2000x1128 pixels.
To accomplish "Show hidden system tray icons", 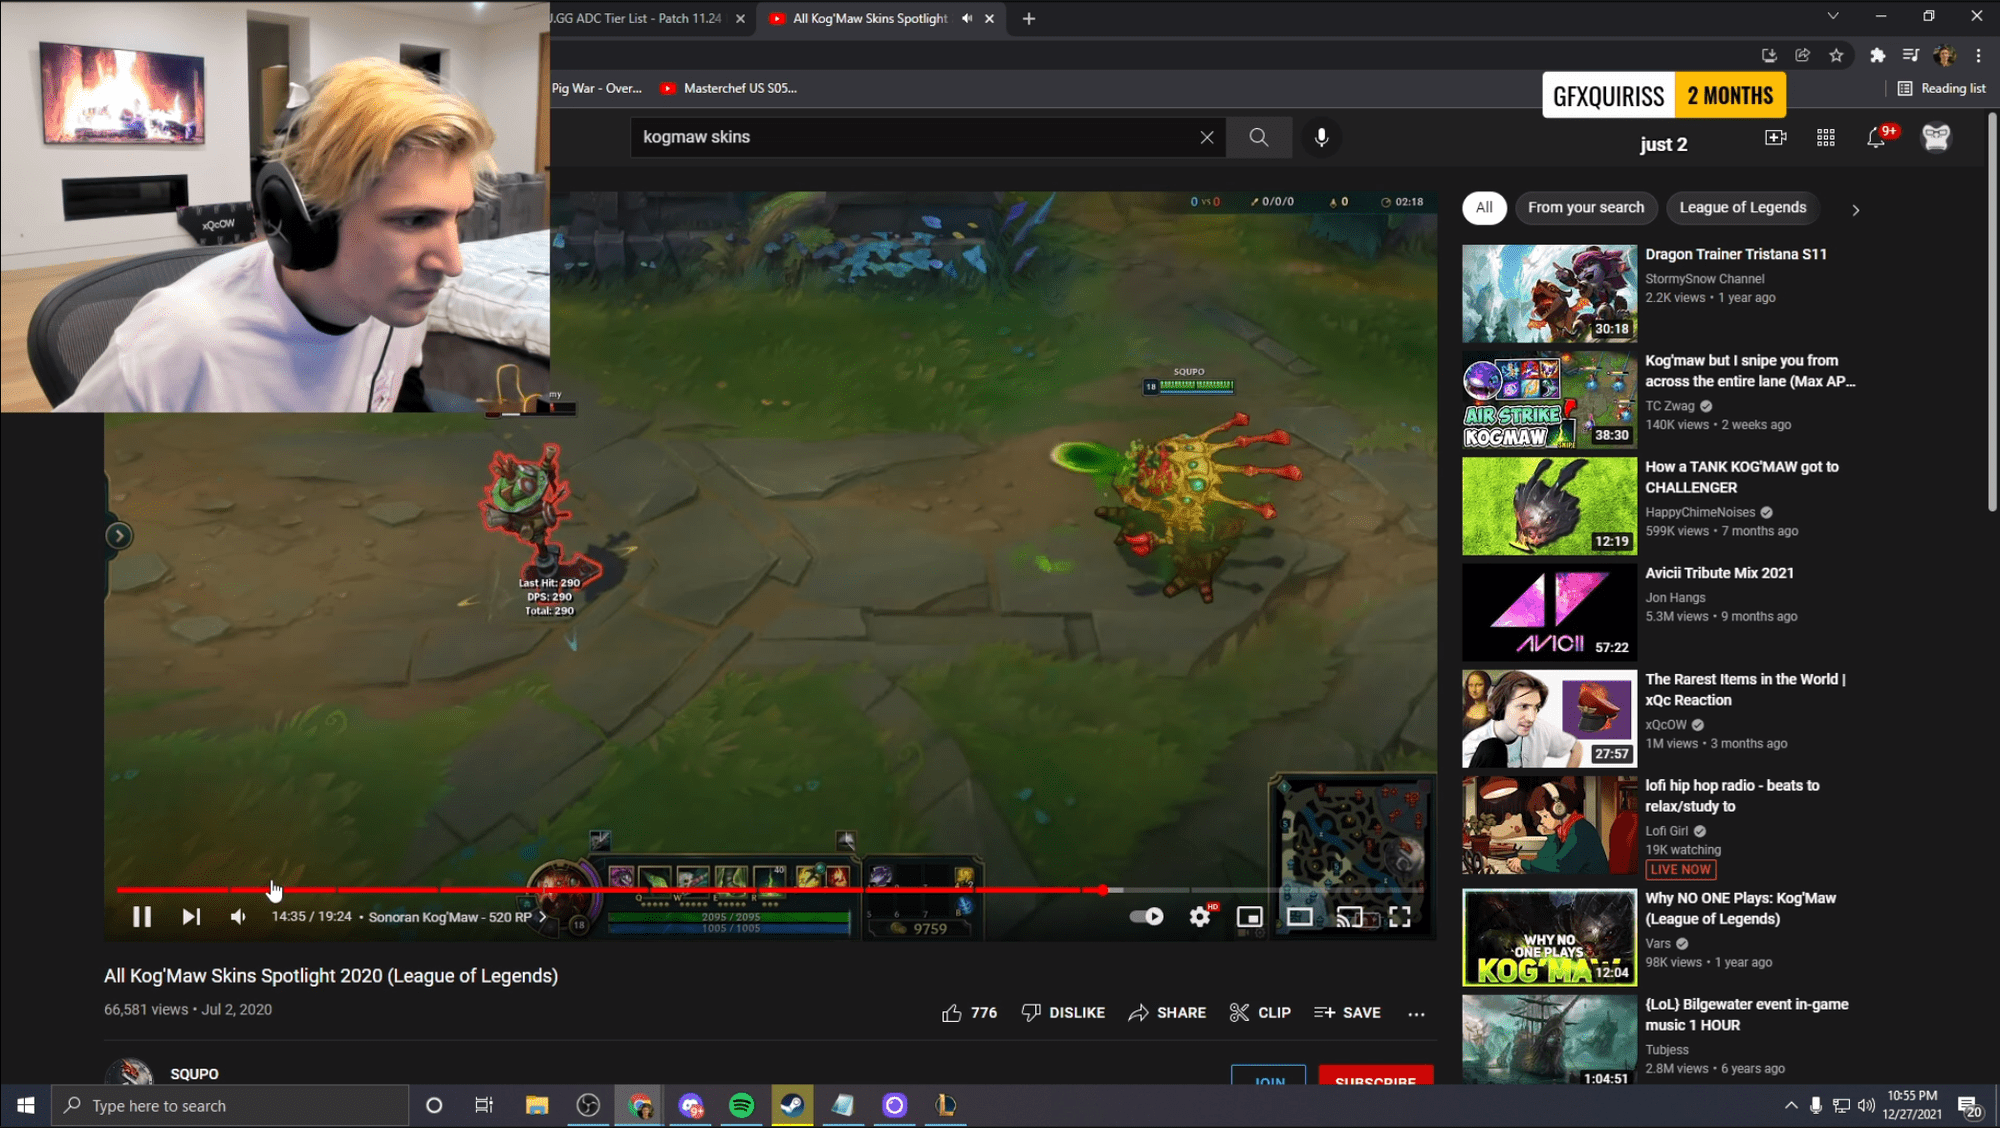I will point(1790,1105).
